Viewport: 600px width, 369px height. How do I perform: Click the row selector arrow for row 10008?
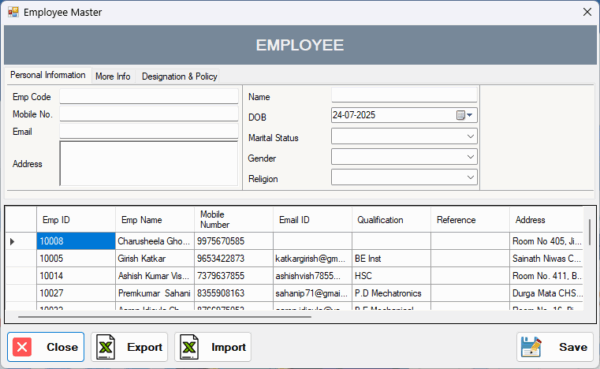[12, 242]
